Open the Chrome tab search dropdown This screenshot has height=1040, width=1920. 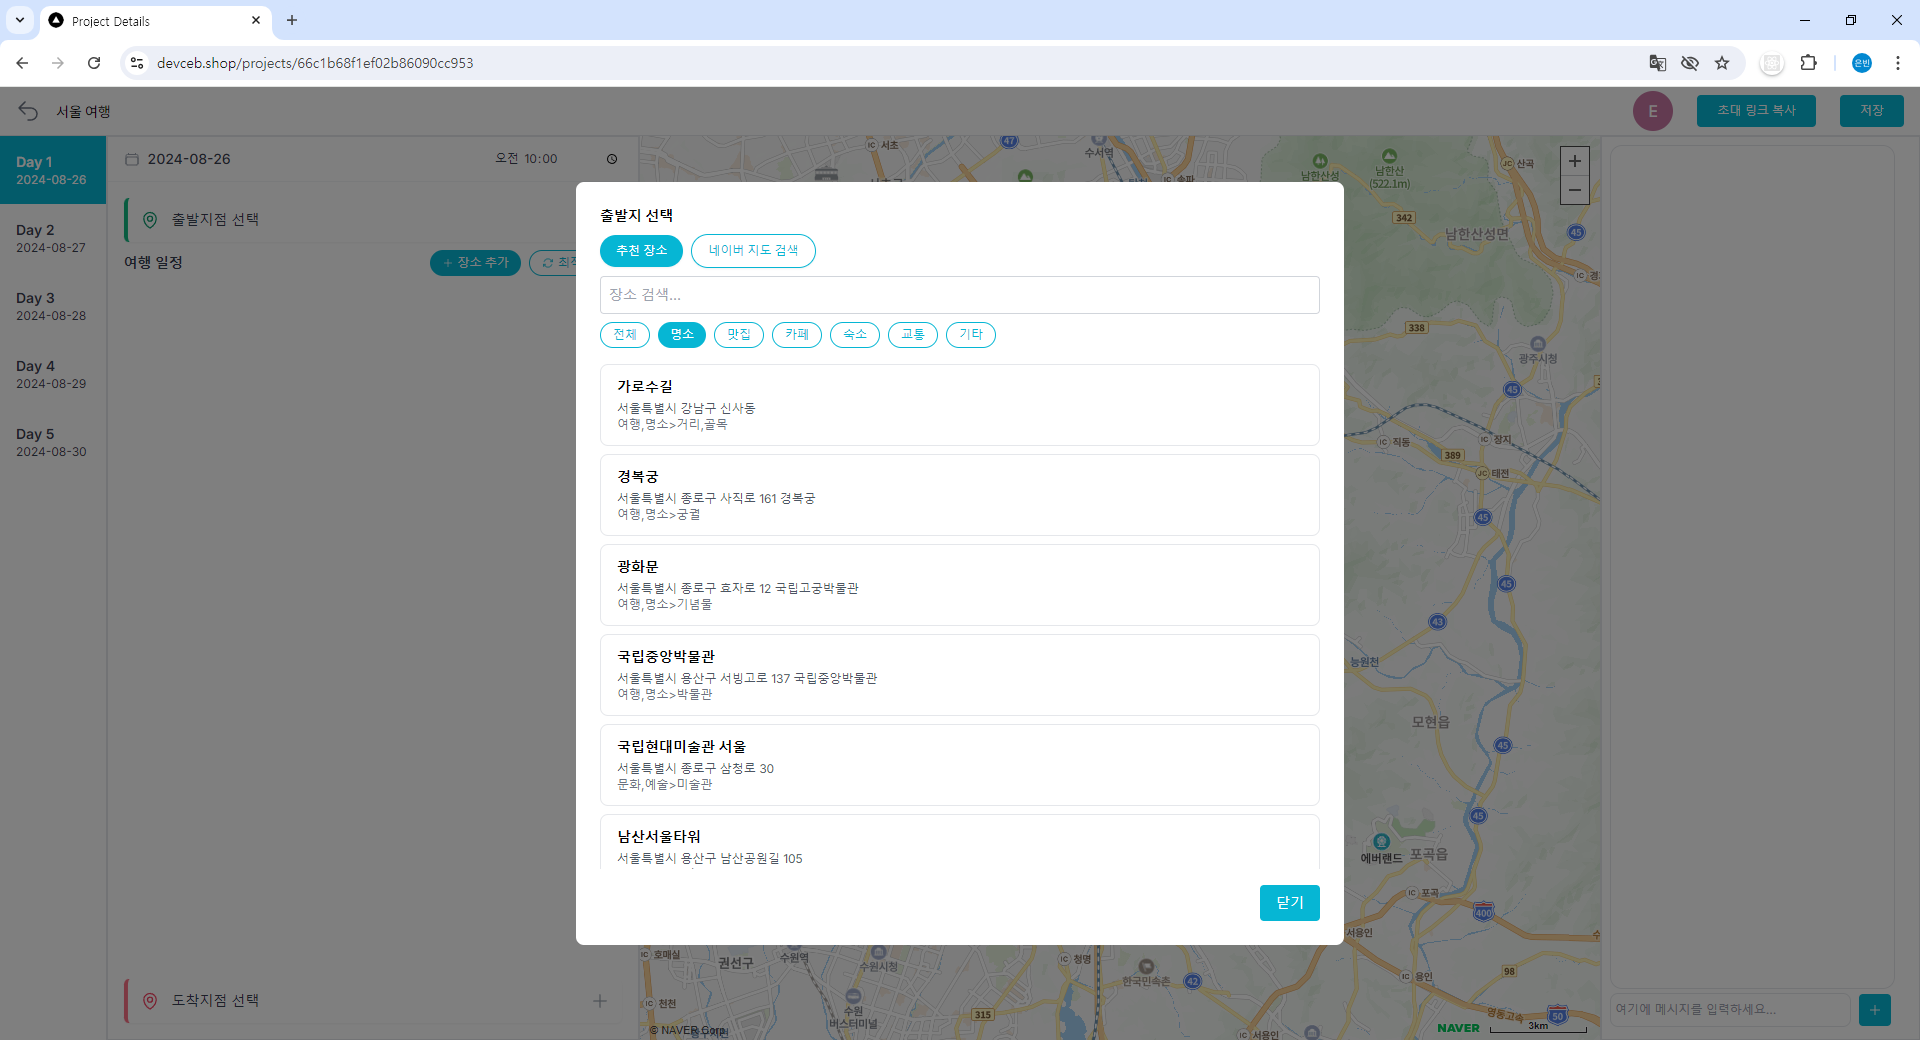click(x=20, y=20)
